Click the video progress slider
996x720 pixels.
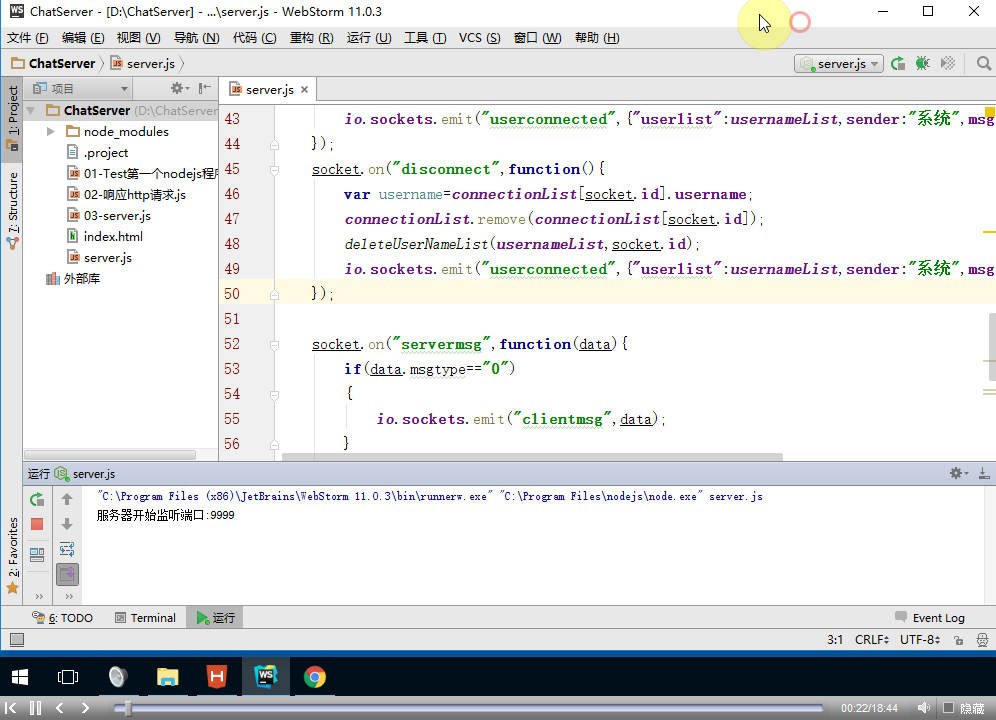(x=127, y=708)
